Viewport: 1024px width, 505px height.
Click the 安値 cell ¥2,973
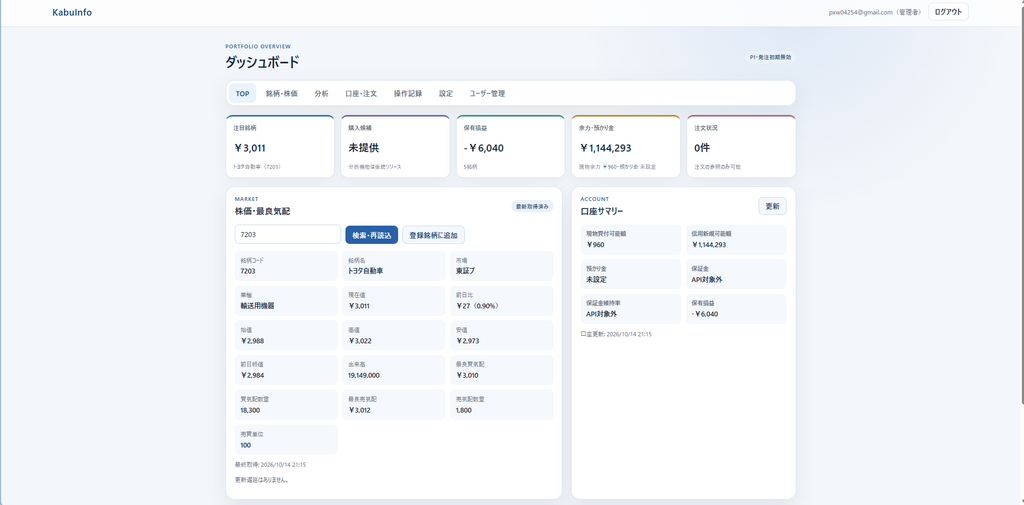click(x=502, y=335)
